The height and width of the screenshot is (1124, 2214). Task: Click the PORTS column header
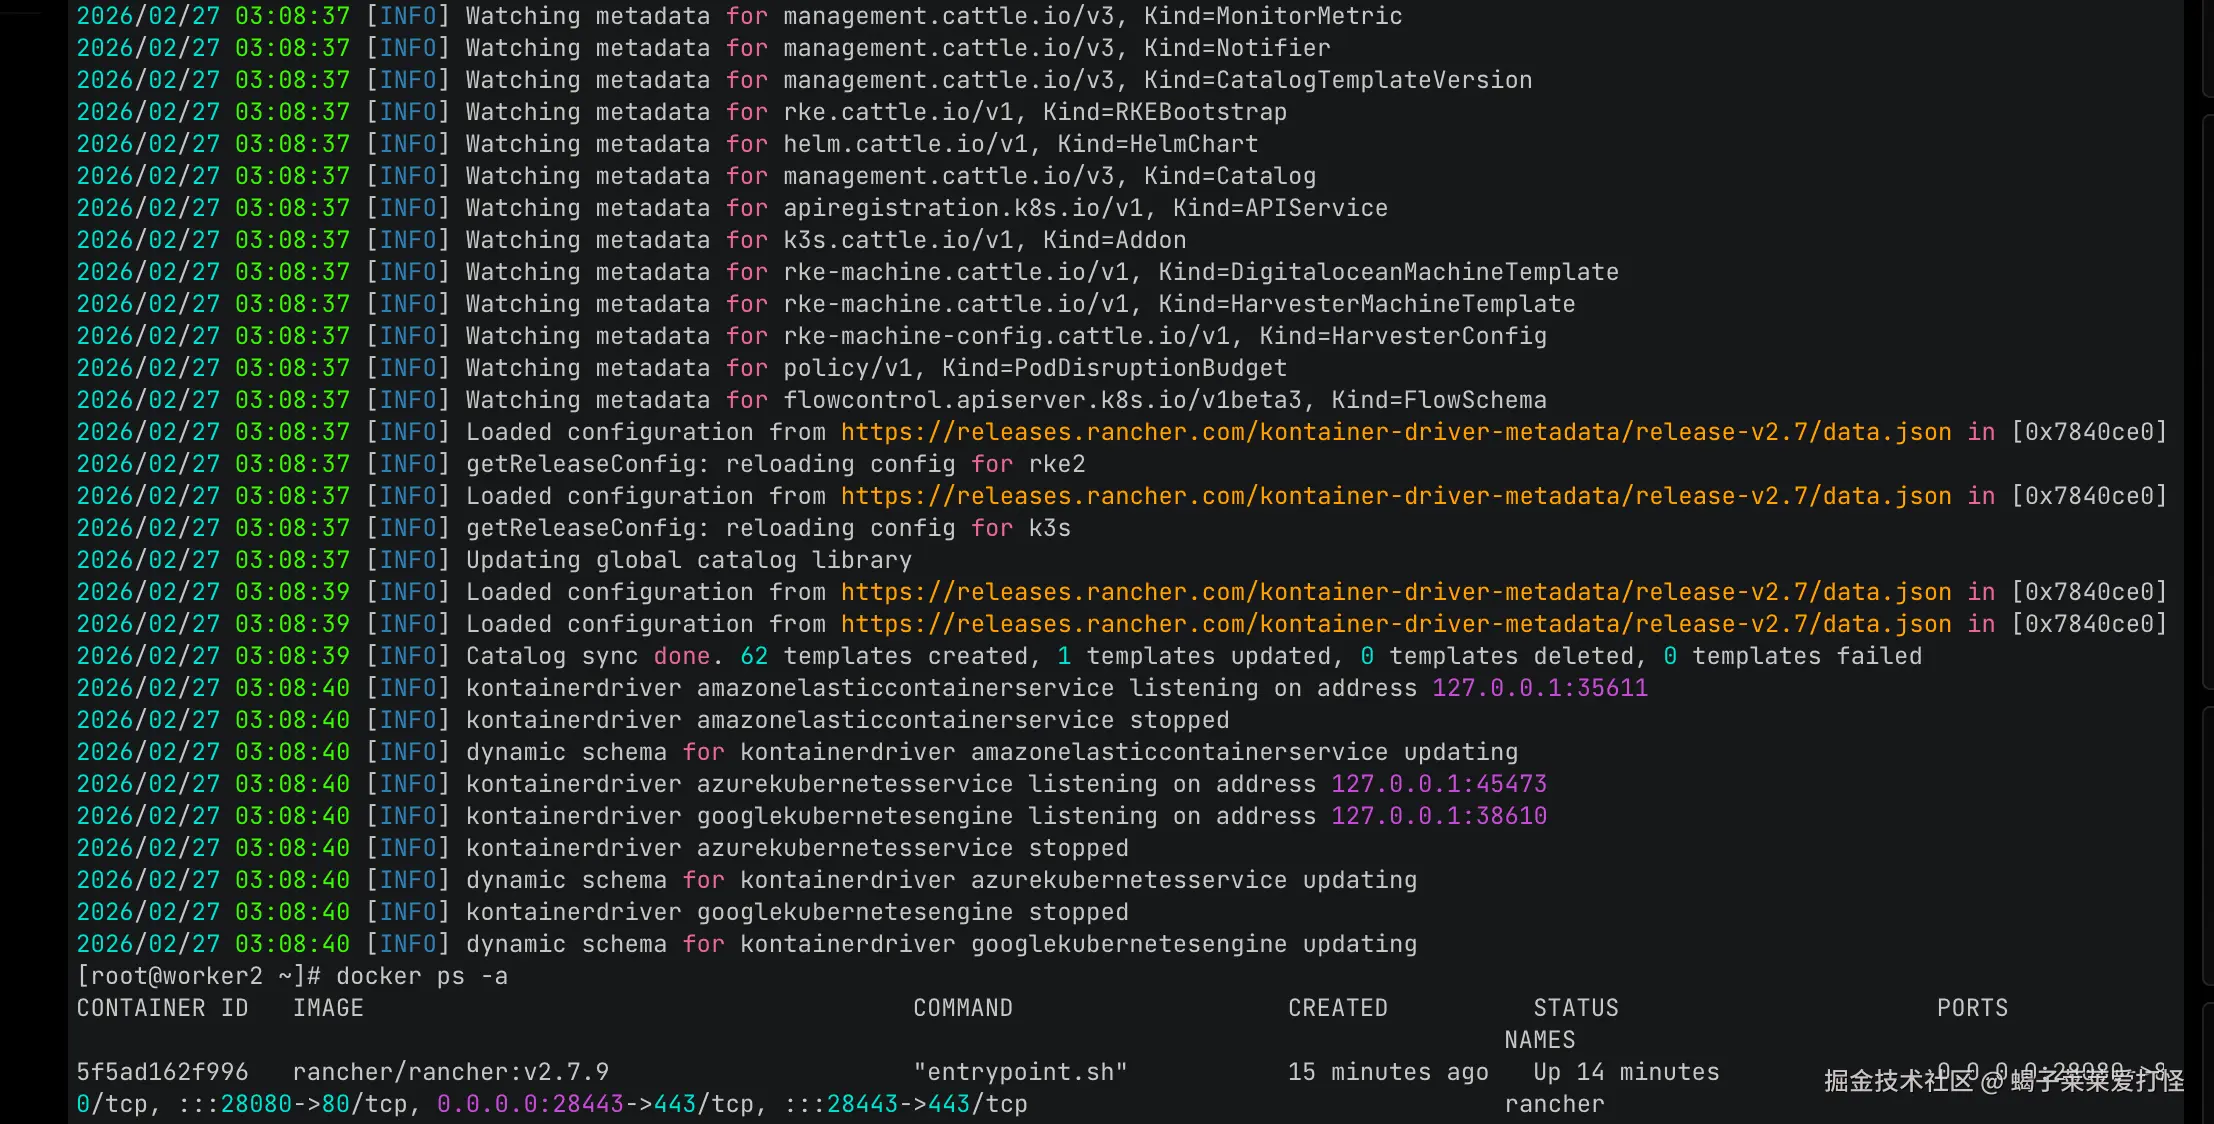[1971, 1008]
